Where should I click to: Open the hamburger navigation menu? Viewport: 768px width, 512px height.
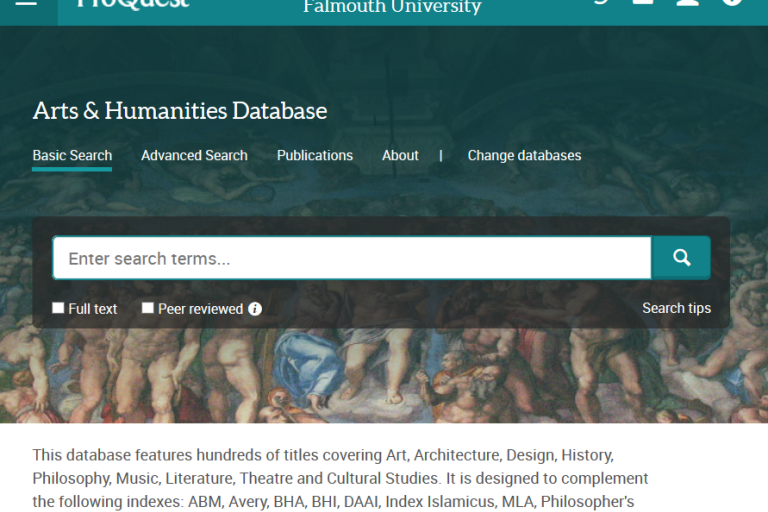coord(26,4)
